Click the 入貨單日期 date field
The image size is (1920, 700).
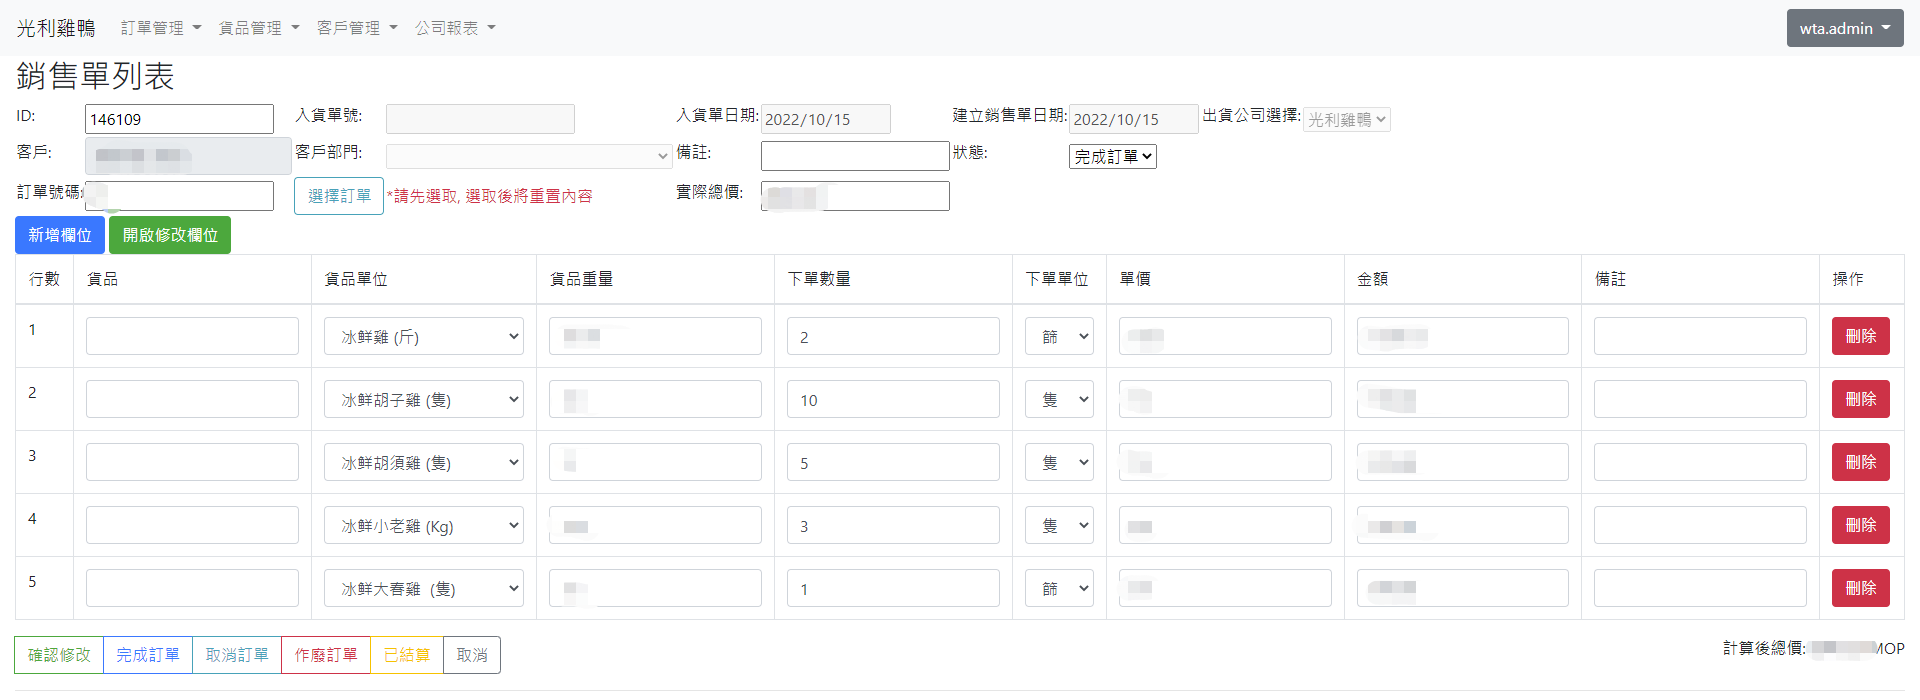pos(826,119)
